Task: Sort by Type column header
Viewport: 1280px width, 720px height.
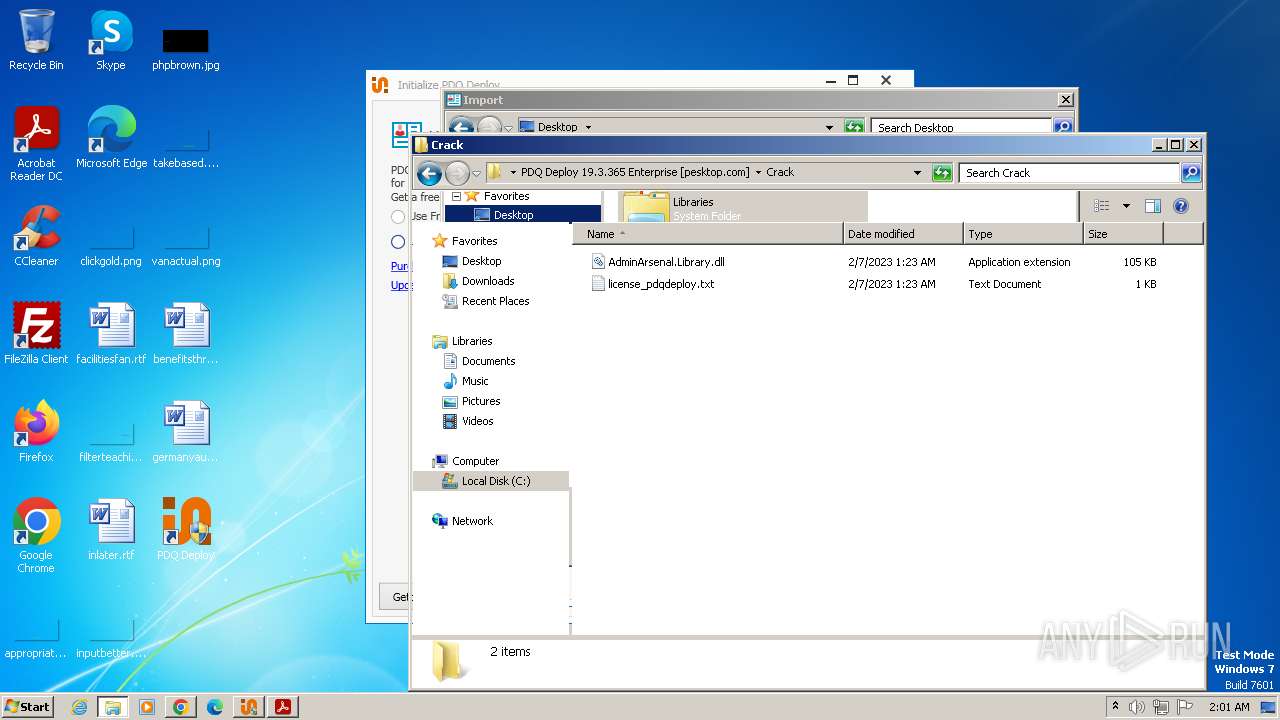Action: point(1024,234)
